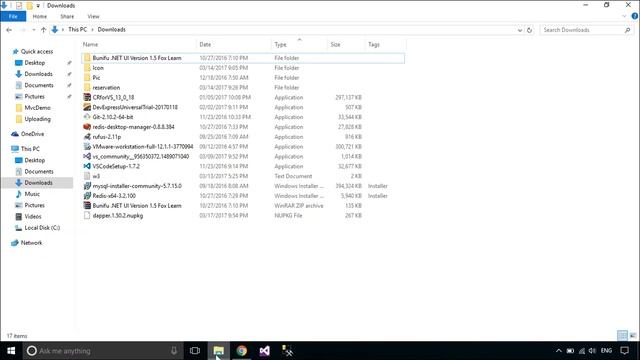Select Music under This PC
The height and width of the screenshot is (360, 640).
[x=32, y=194]
